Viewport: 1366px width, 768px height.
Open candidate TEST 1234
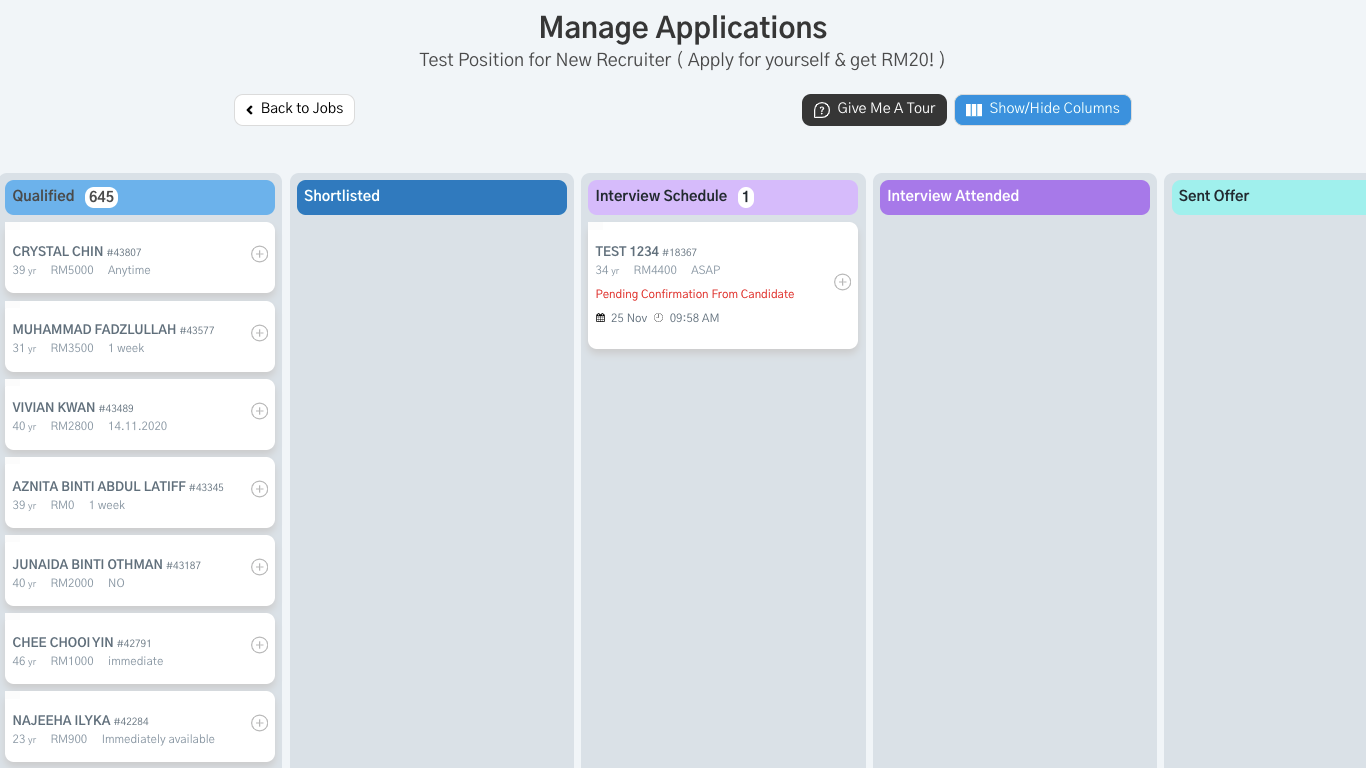[627, 252]
